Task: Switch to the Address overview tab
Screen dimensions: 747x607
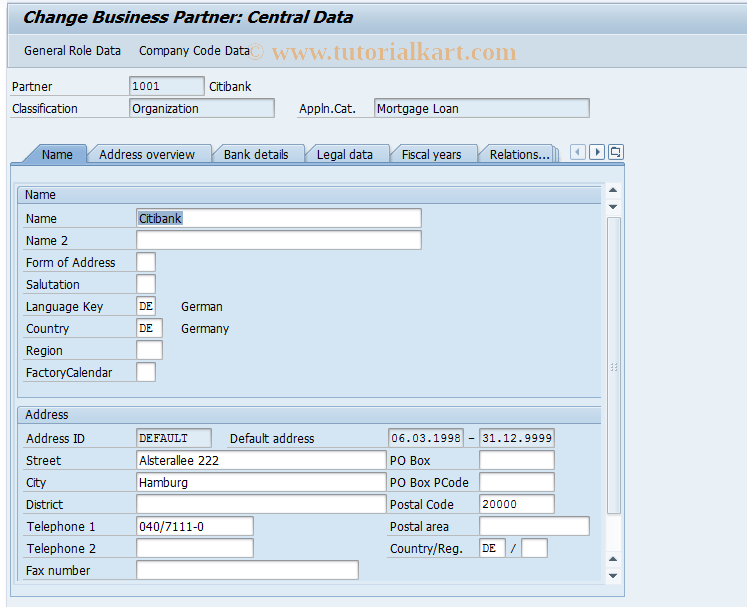Action: point(147,154)
